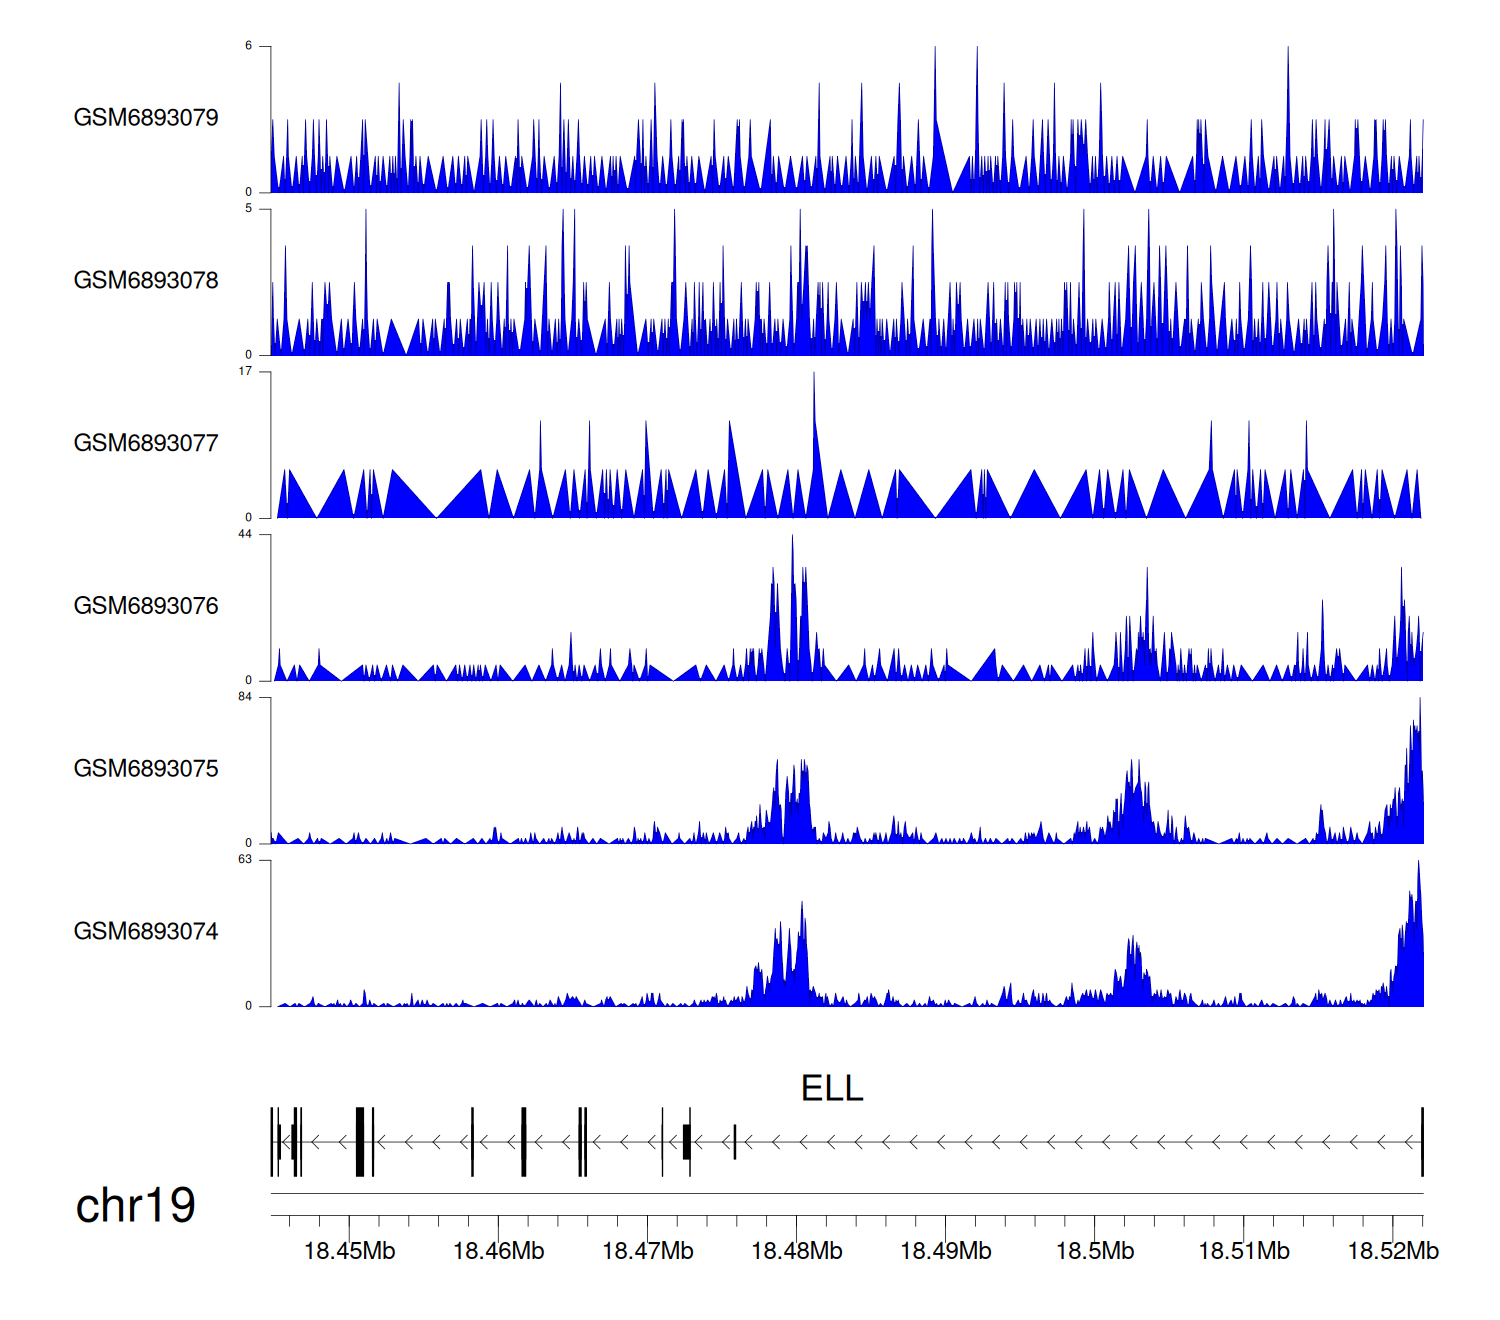The height and width of the screenshot is (1320, 1500).
Task: Click the ELL gene name label
Action: coord(832,1089)
